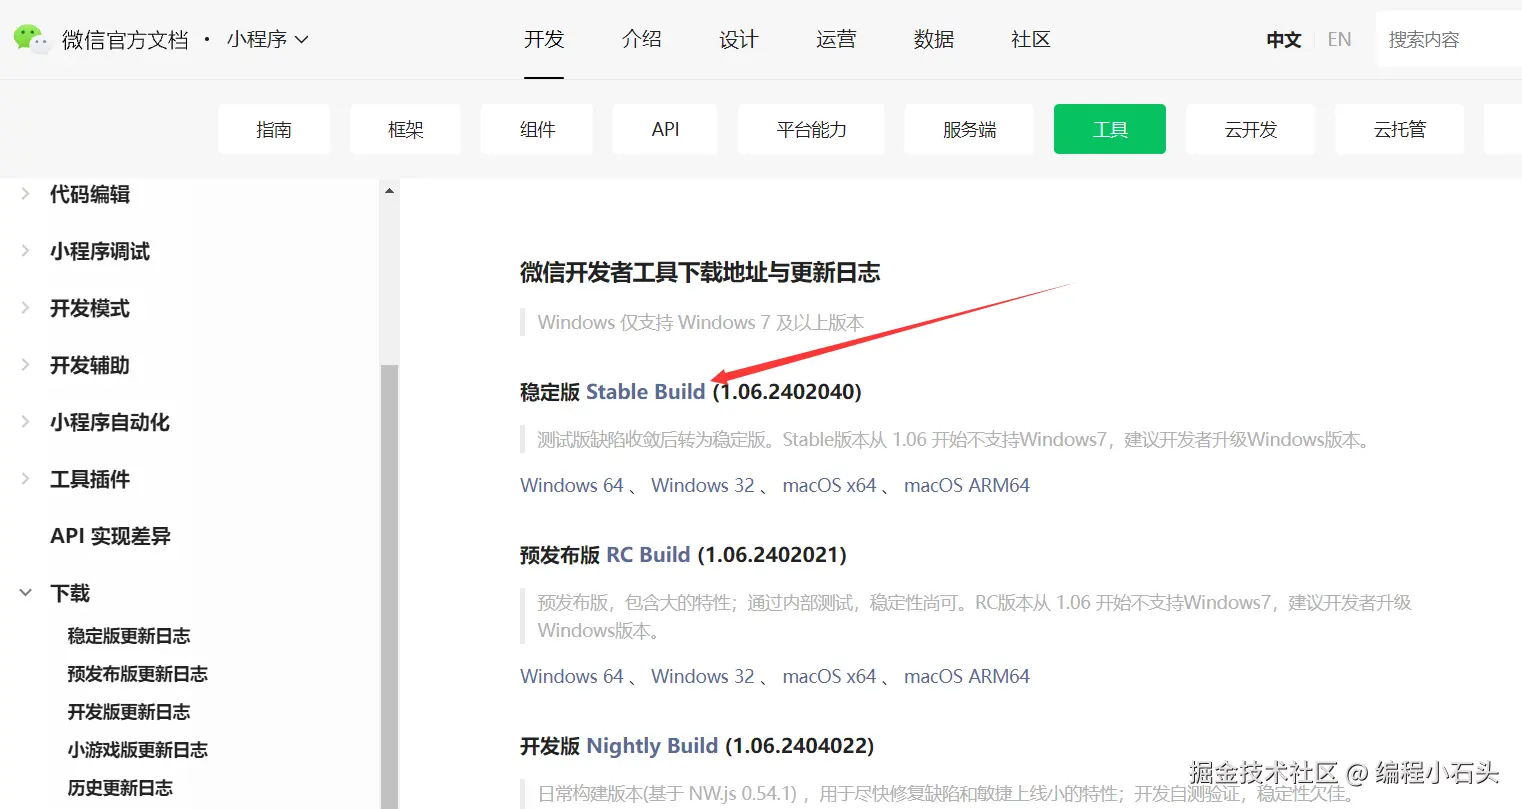
Task: Click the 工具插件 sidebar label
Action: tap(90, 479)
